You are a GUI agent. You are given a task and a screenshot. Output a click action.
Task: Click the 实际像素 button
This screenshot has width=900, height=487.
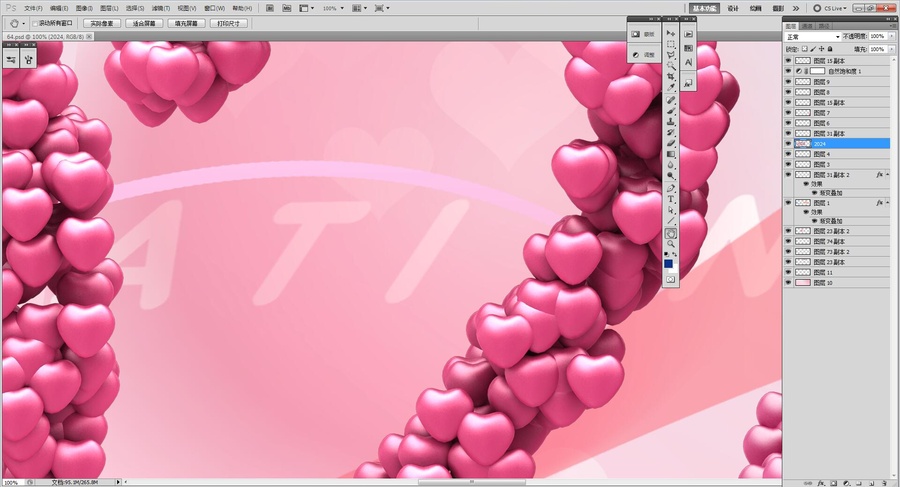coord(102,24)
